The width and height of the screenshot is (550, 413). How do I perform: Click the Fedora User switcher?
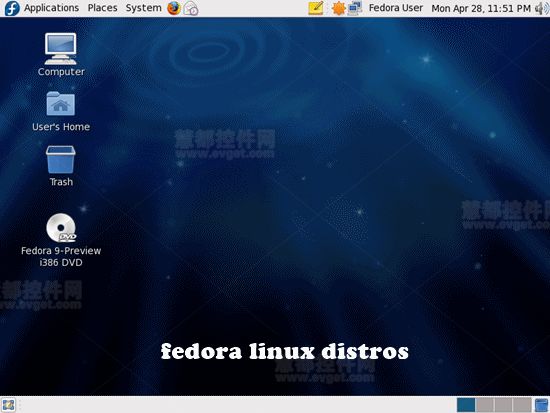[396, 8]
